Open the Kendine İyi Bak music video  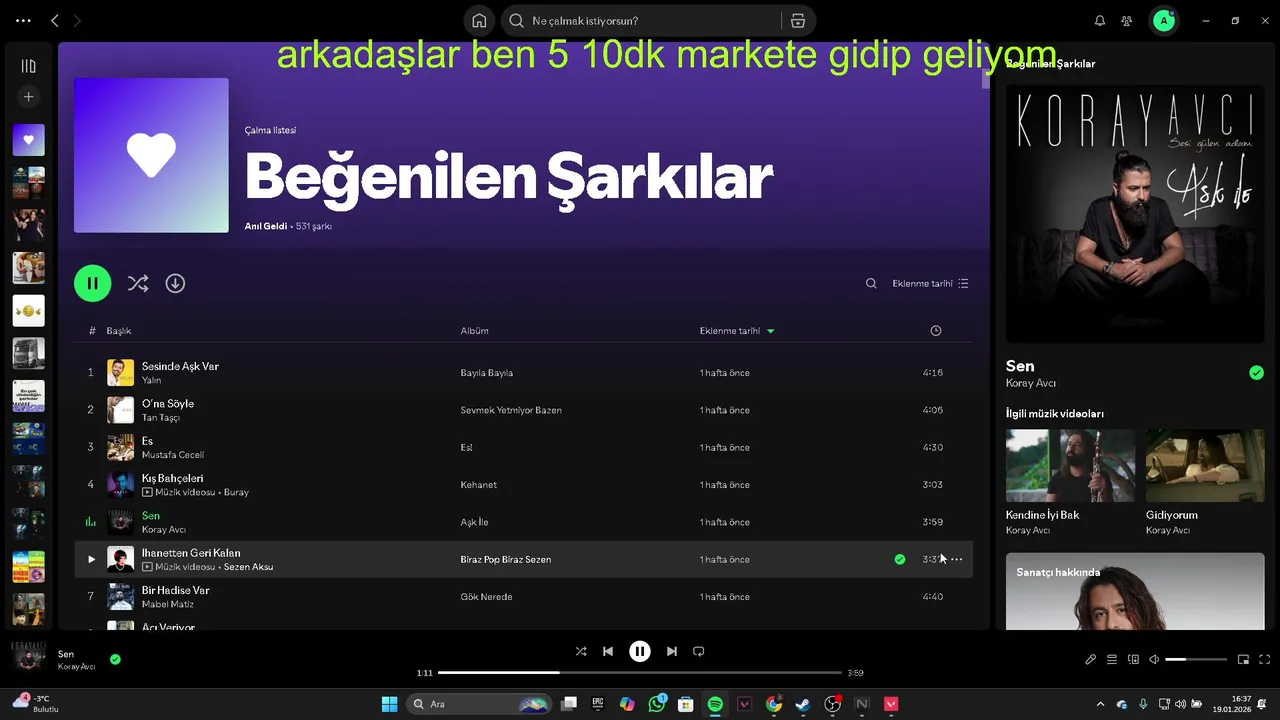click(1070, 466)
